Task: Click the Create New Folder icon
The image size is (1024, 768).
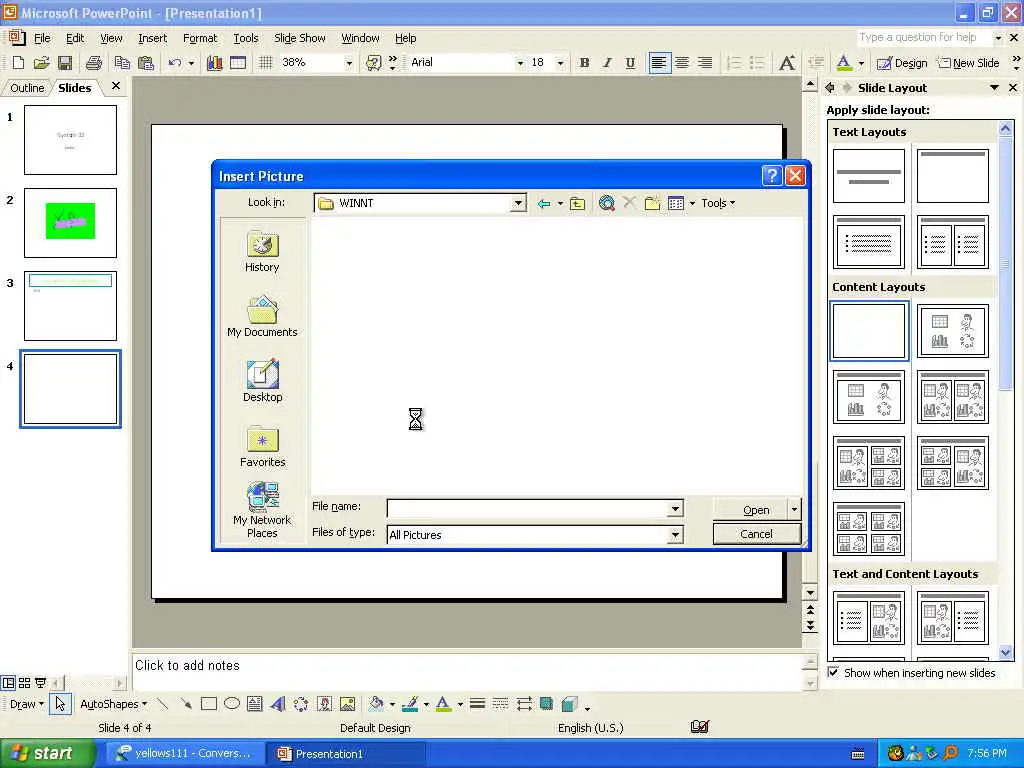Action: [652, 203]
